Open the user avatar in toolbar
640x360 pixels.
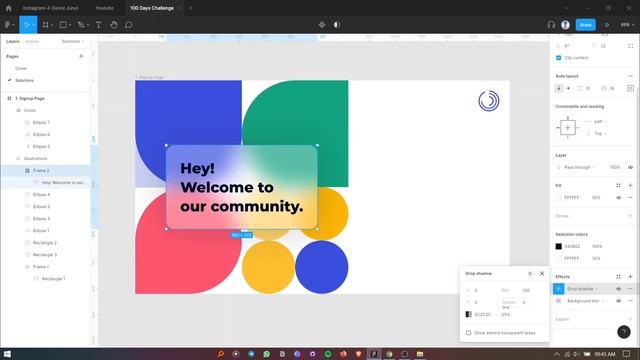tap(565, 25)
